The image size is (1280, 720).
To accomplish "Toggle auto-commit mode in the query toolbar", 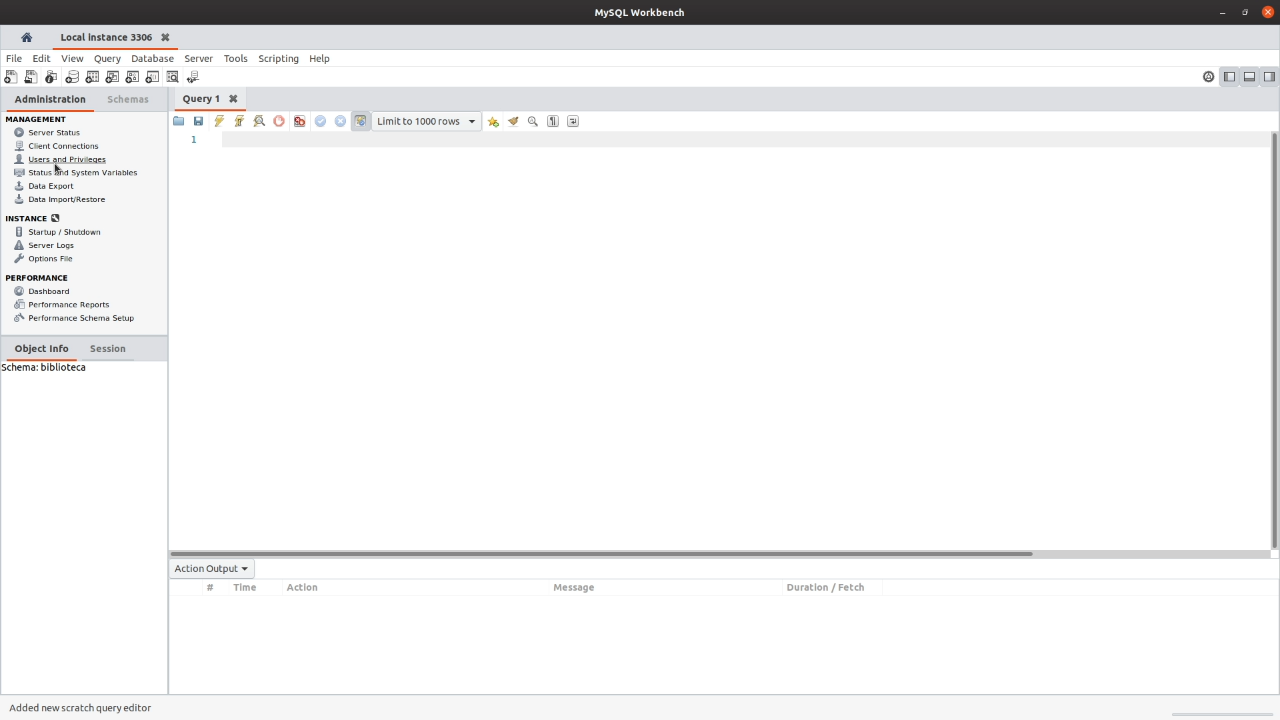I will [360, 121].
